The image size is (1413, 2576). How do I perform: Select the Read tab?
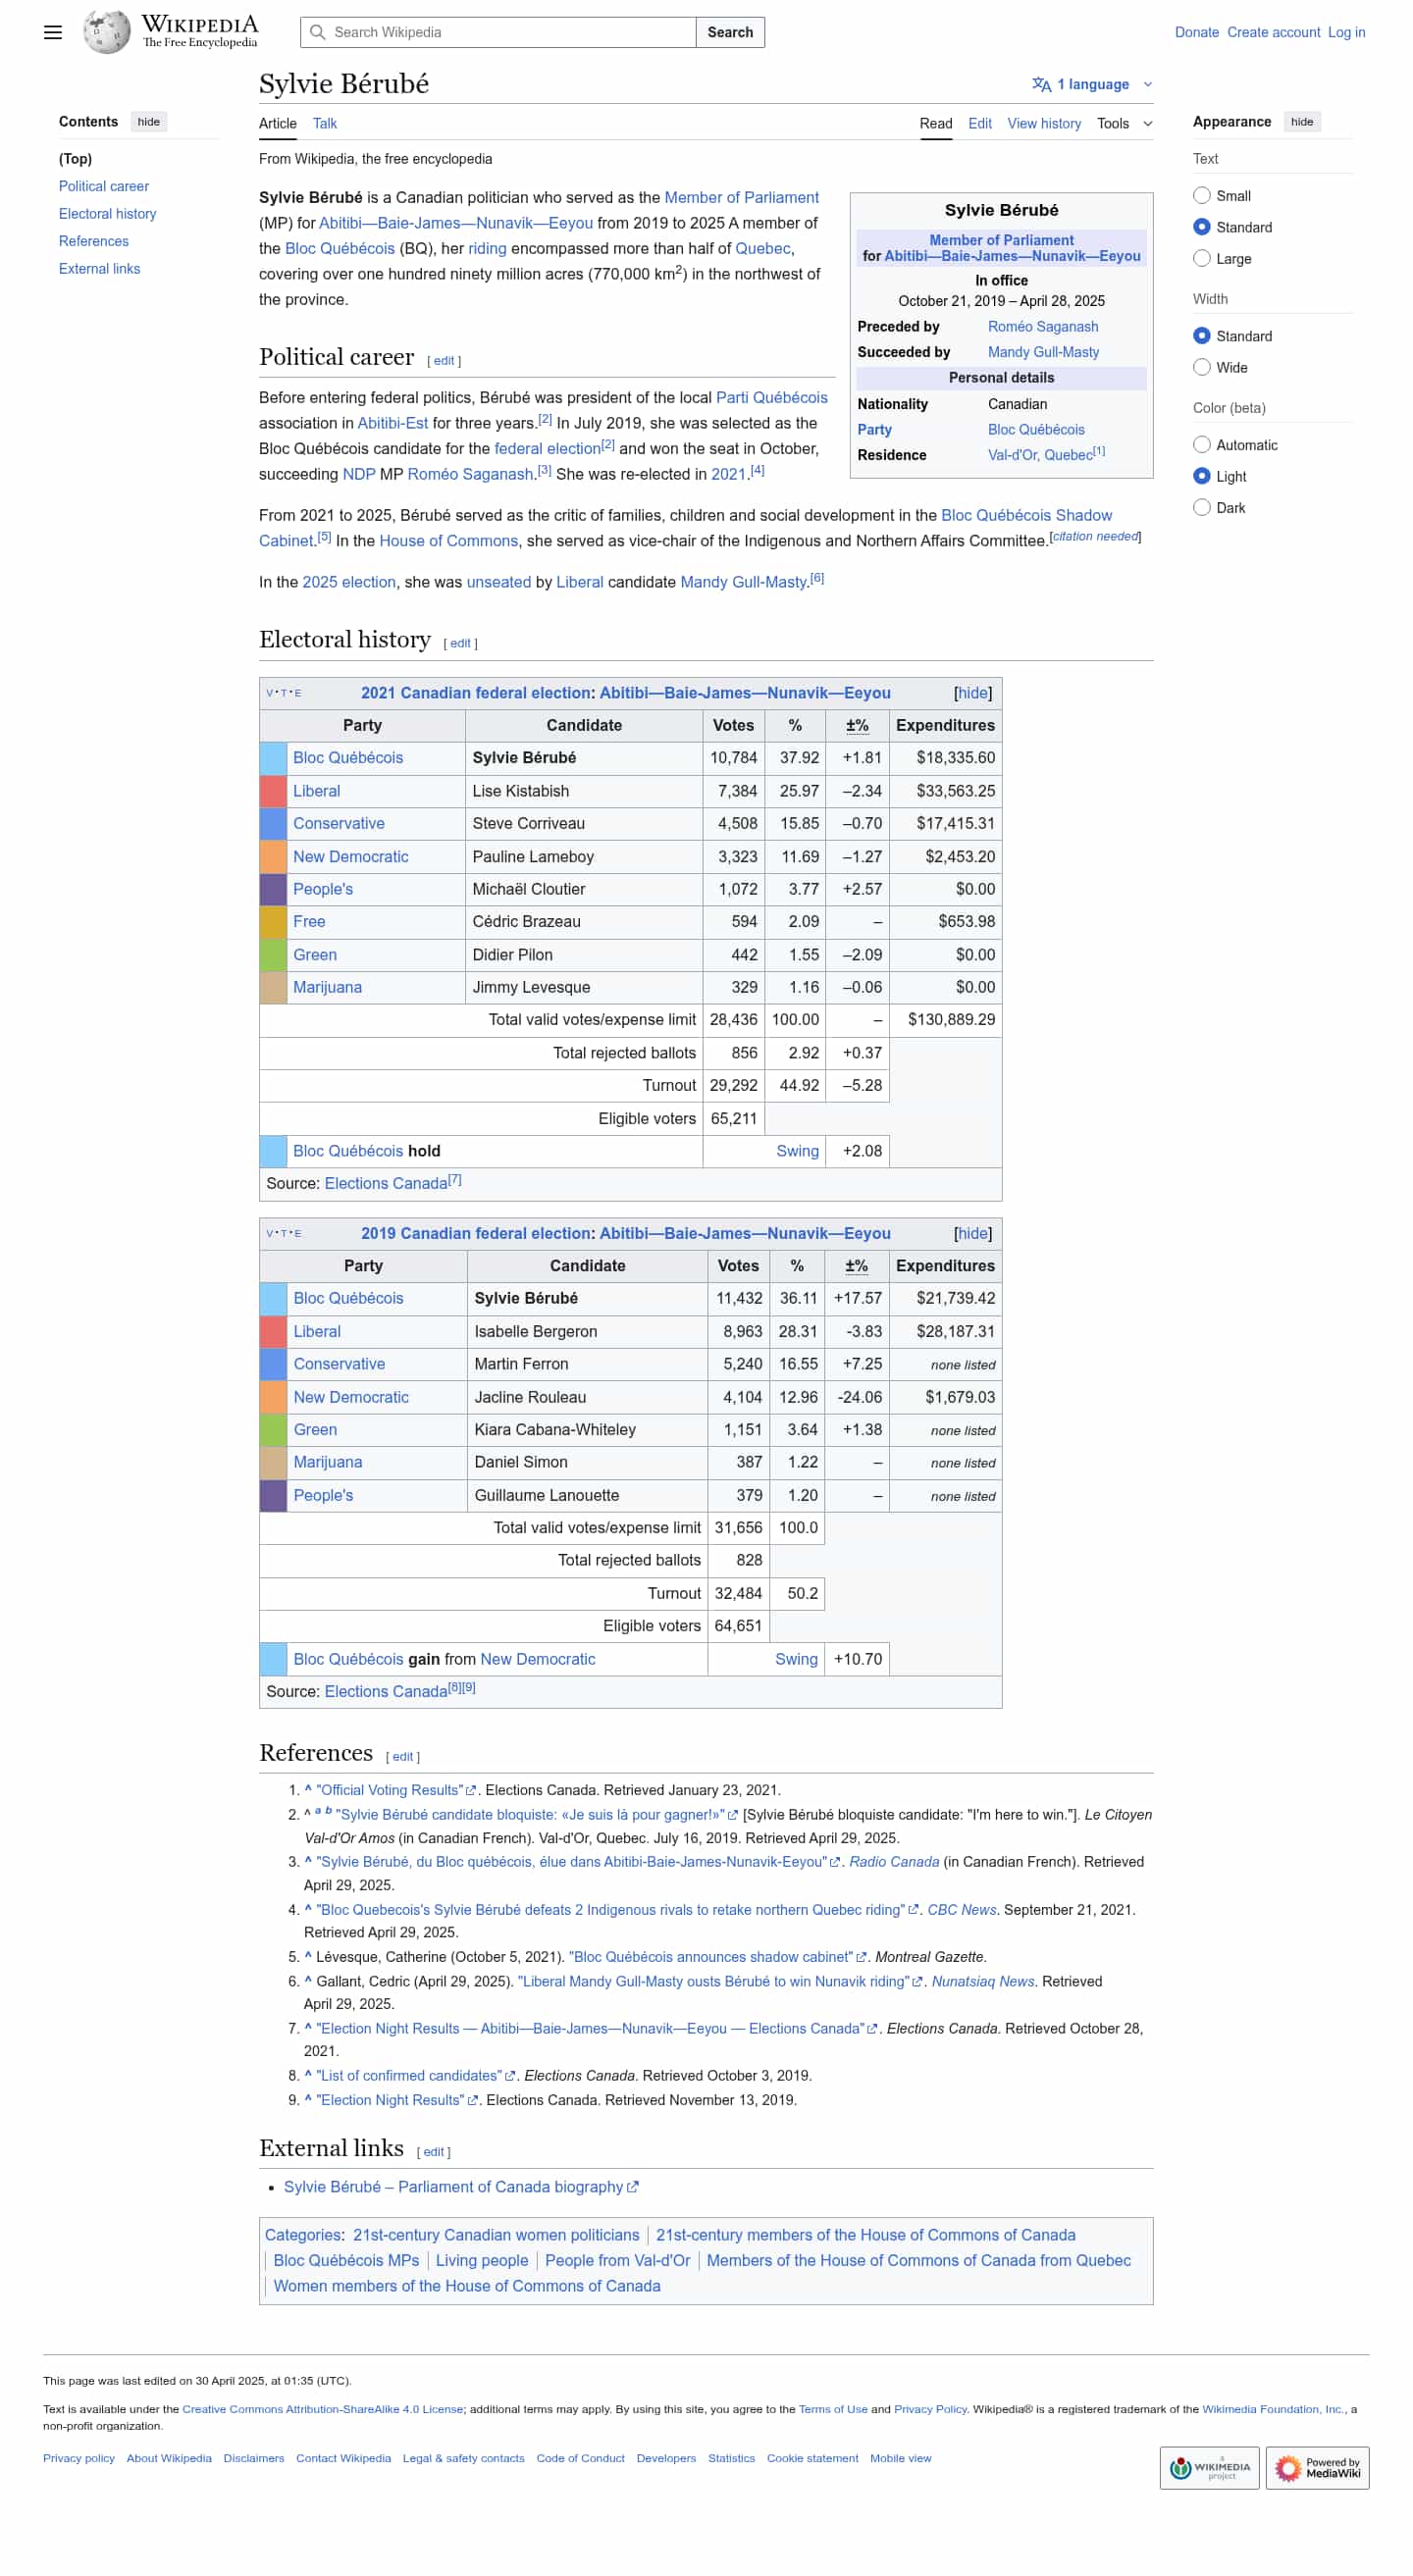pos(936,124)
